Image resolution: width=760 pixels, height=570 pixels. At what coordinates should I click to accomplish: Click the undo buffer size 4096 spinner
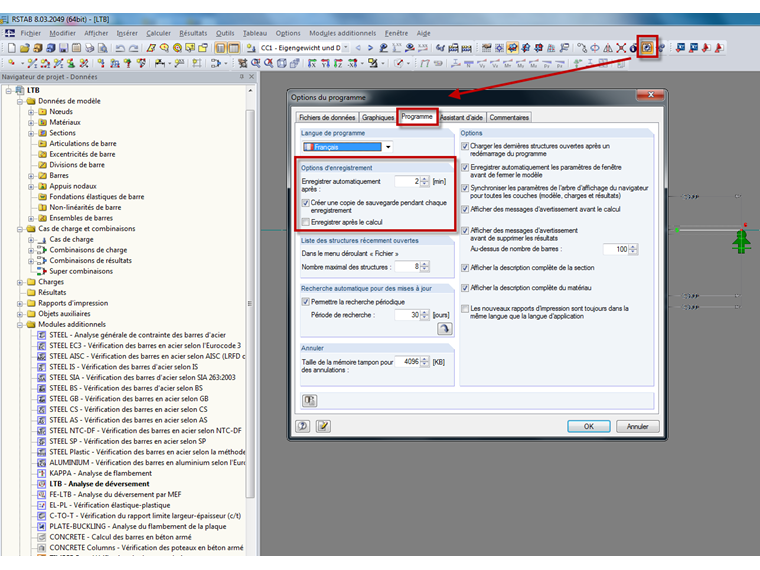click(x=425, y=362)
